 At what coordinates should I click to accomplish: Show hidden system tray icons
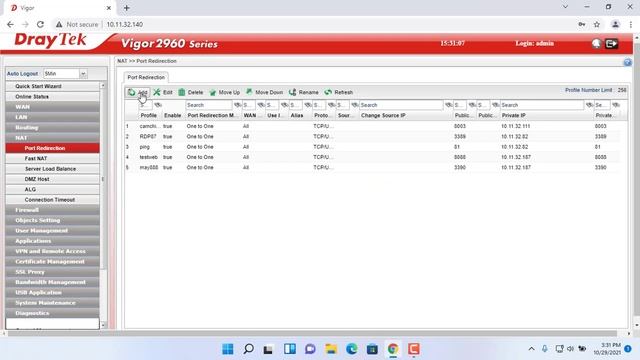[x=531, y=349]
